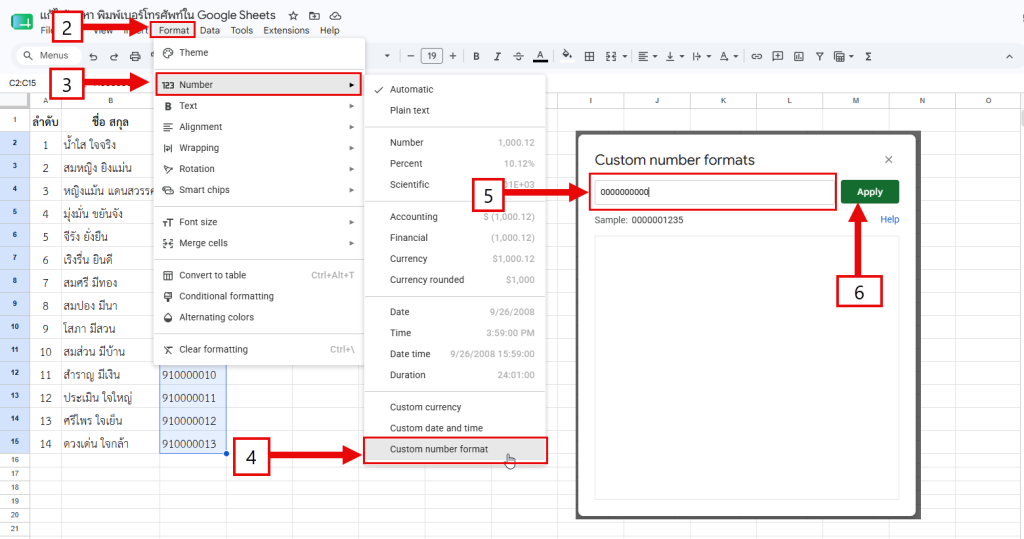Viewport: 1024px width, 539px height.
Task: Star the spreadsheet document
Action: [x=293, y=16]
